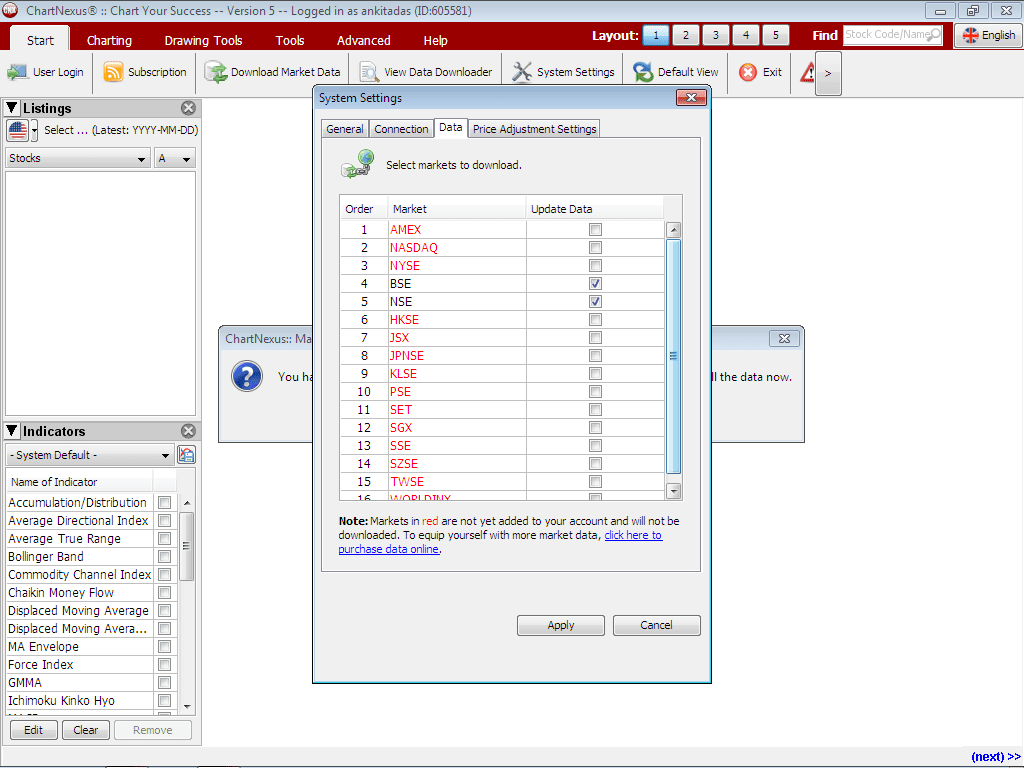Switch to the General settings tab
Screen dimensions: 1024x768
pyautogui.click(x=345, y=129)
